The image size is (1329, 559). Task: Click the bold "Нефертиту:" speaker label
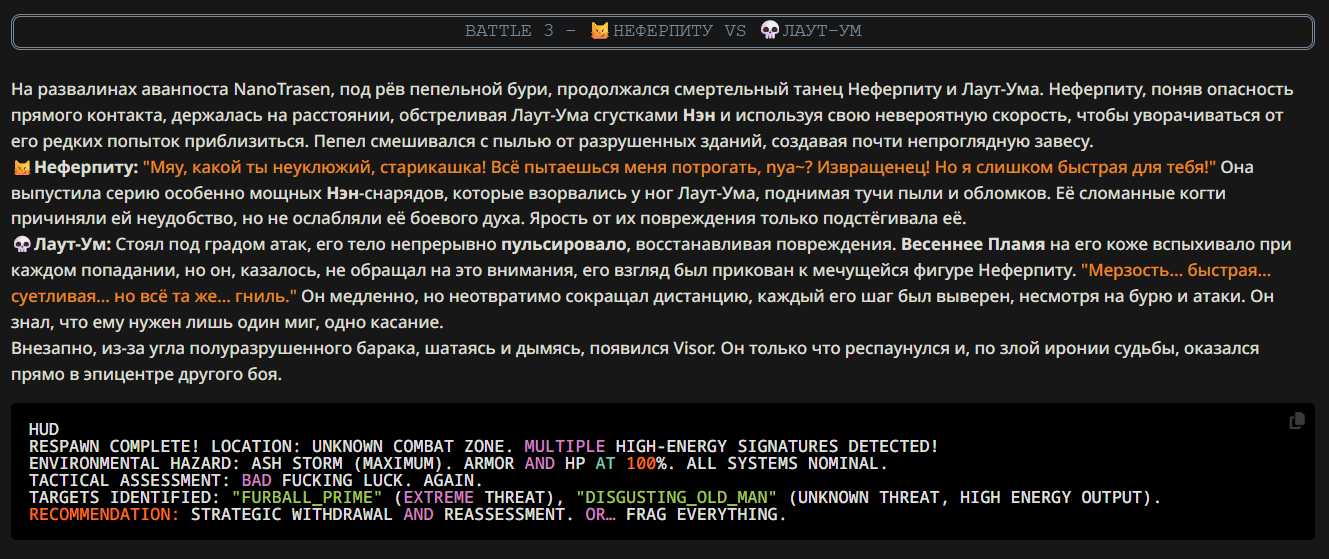point(86,167)
